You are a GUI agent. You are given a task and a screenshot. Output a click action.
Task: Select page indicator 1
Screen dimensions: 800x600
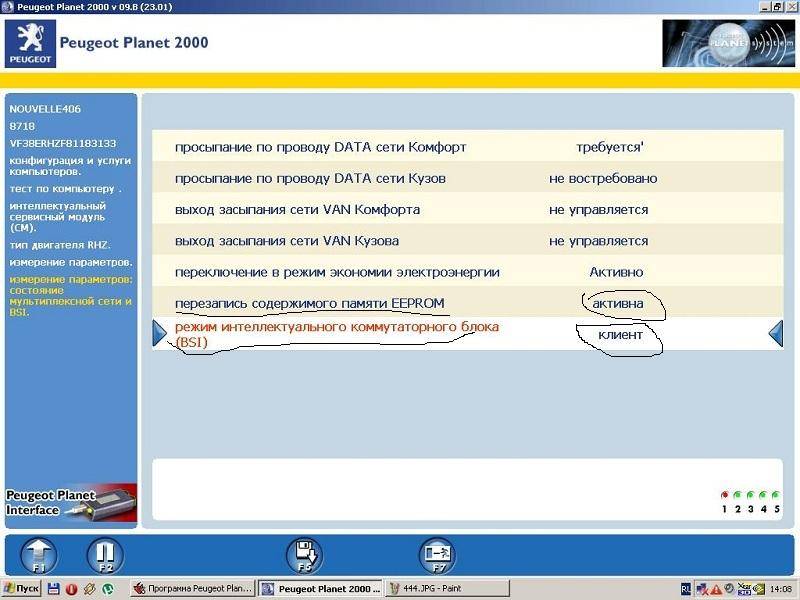pyautogui.click(x=724, y=495)
